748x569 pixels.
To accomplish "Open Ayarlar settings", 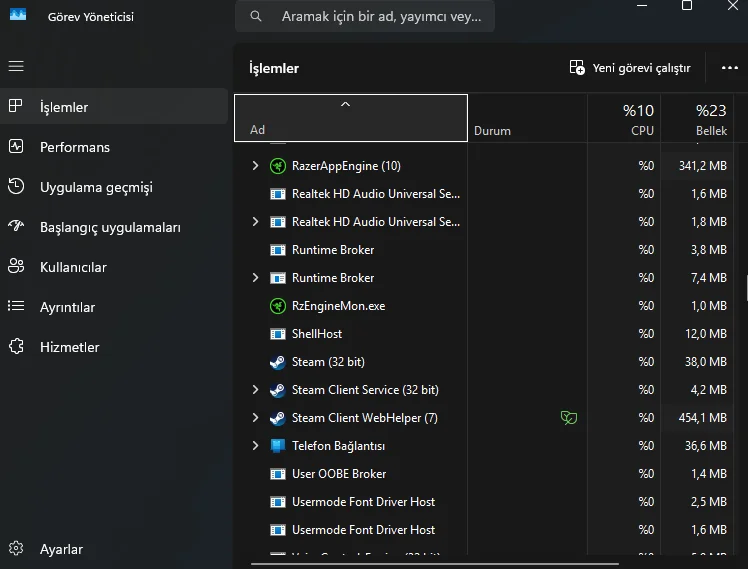I will (60, 549).
